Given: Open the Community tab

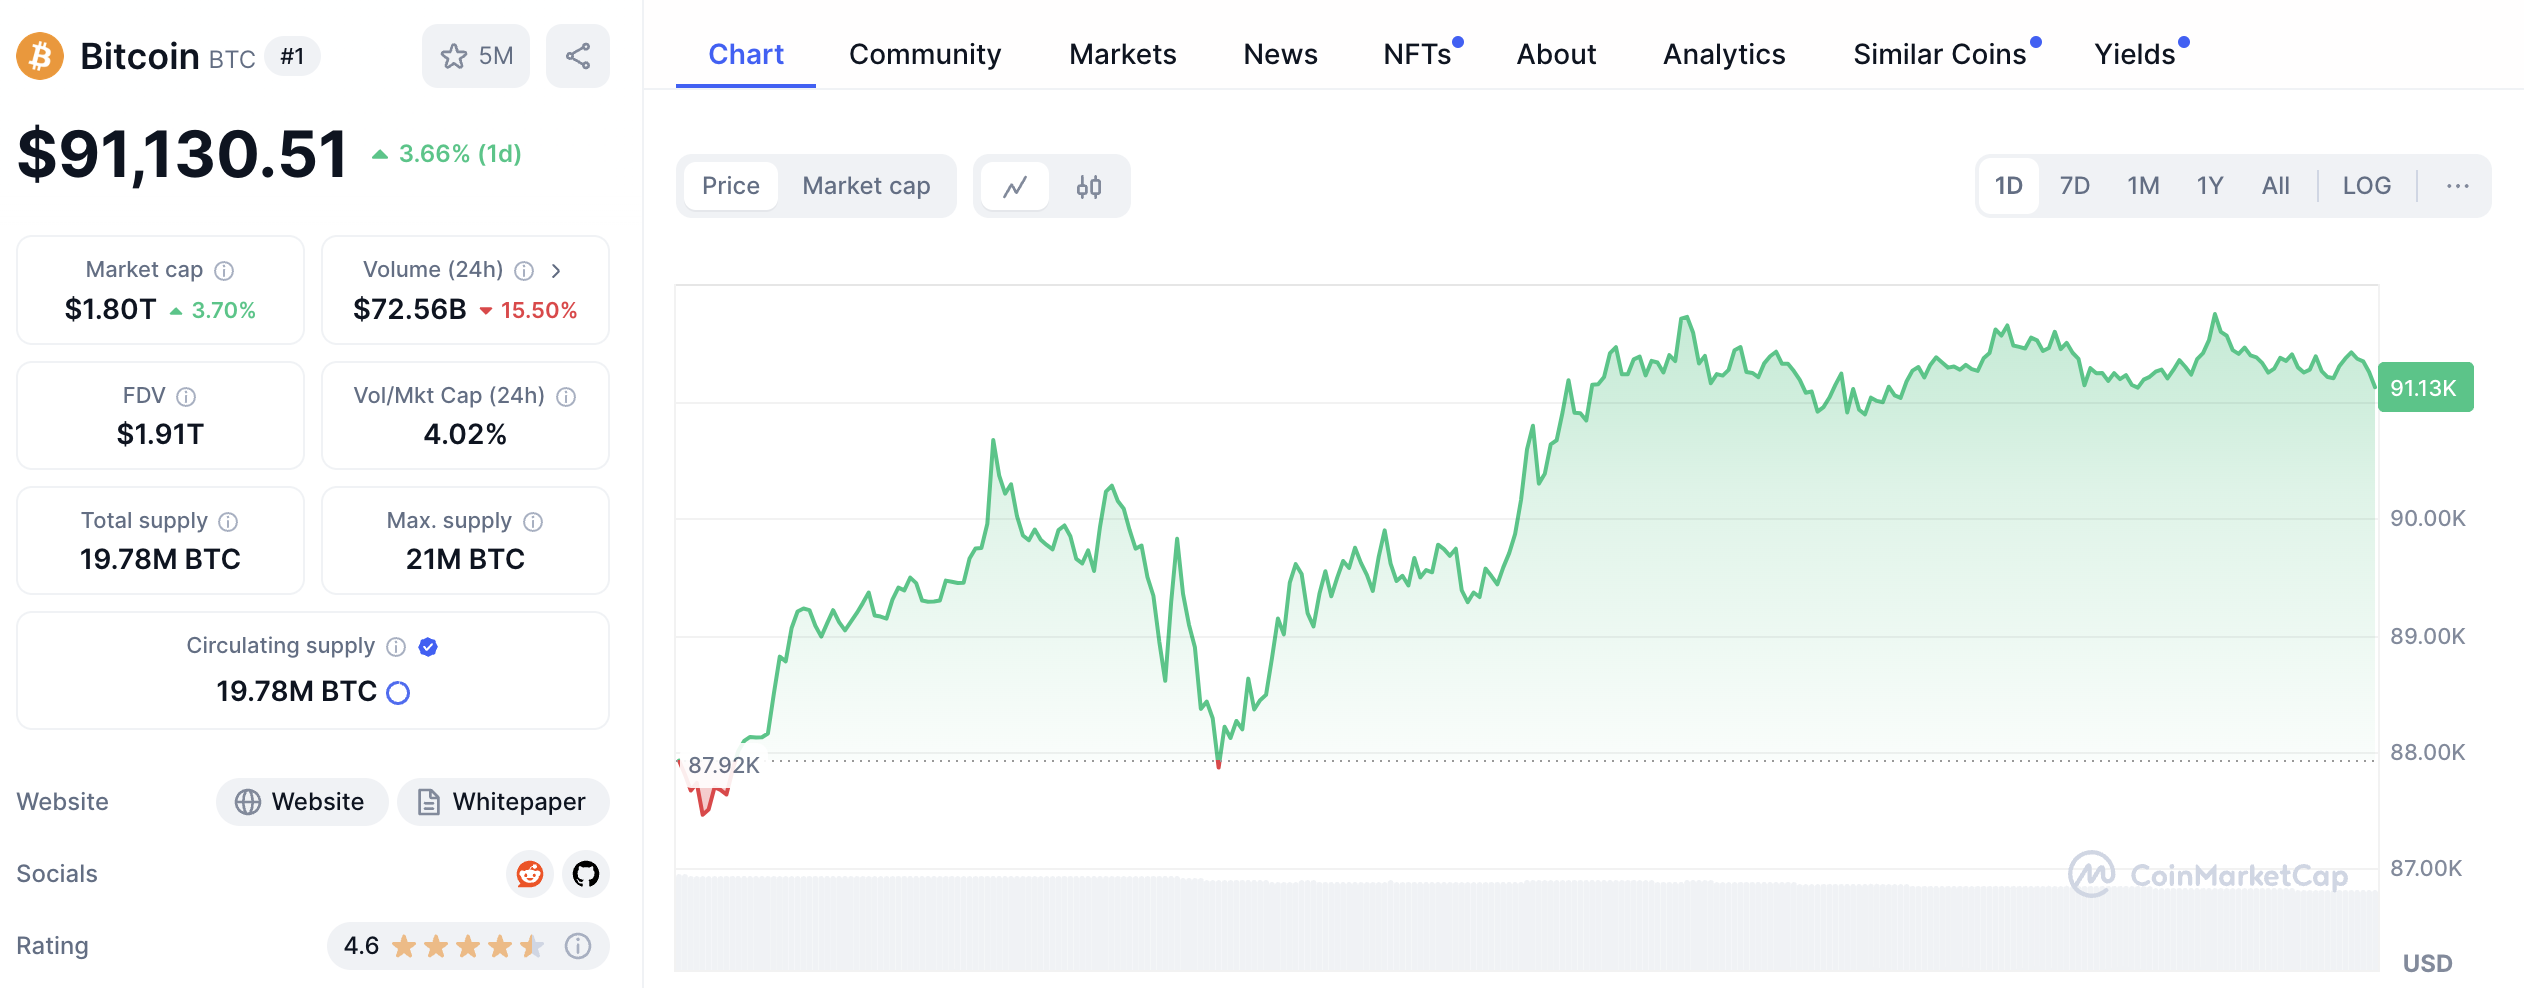Looking at the screenshot, I should (x=925, y=54).
